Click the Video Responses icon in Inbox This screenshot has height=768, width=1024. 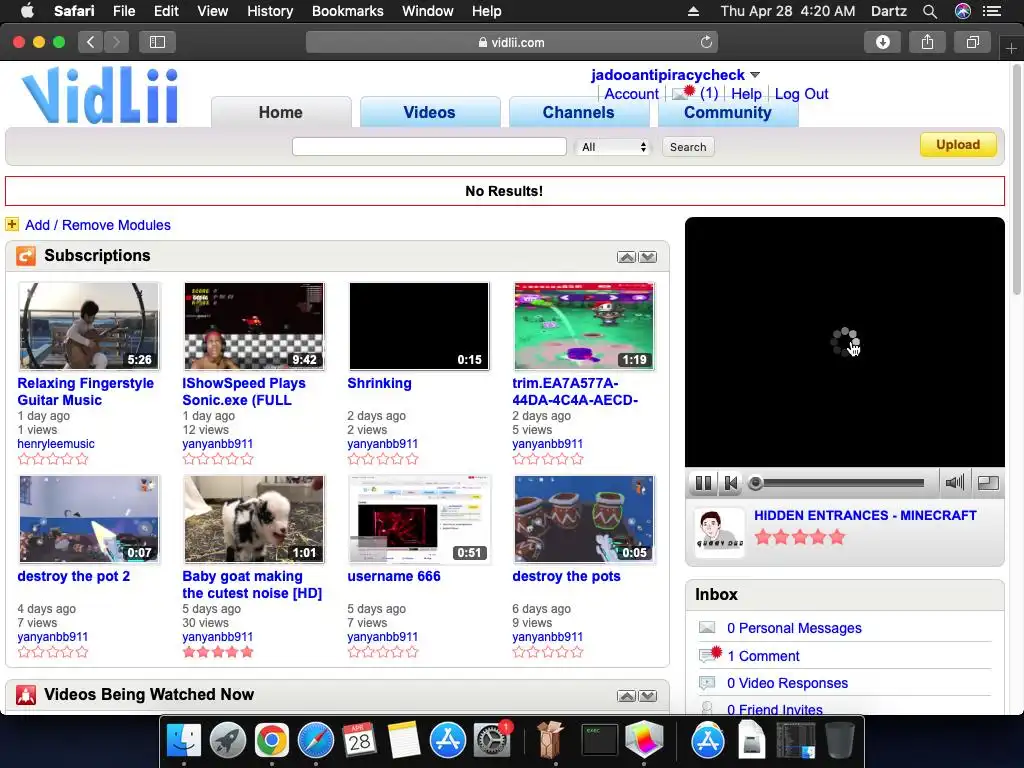tap(707, 683)
